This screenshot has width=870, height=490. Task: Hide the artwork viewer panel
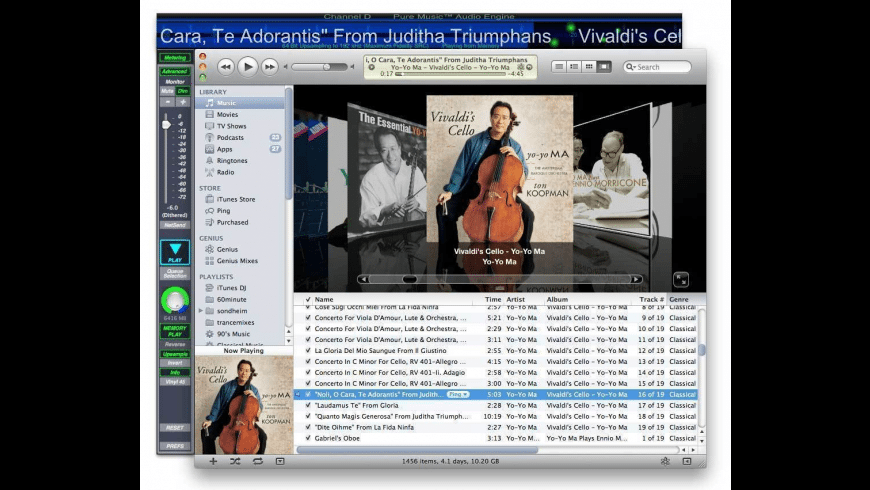point(280,461)
